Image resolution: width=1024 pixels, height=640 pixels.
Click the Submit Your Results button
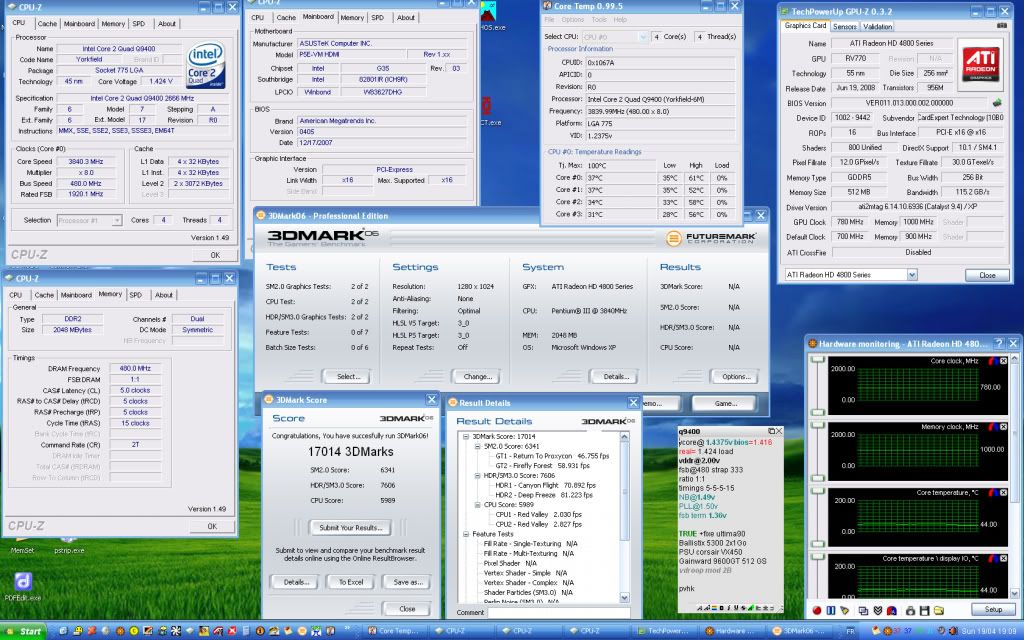[x=350, y=527]
